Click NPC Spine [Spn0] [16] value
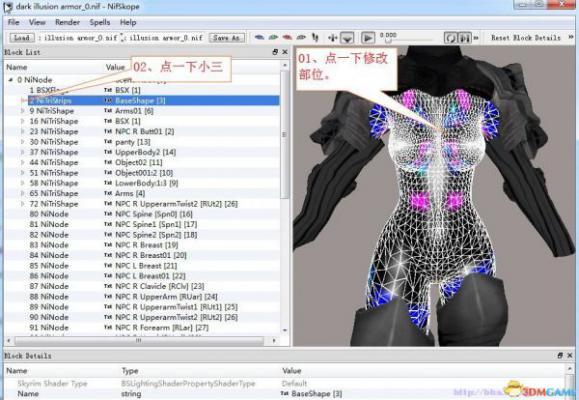This screenshot has width=579, height=400. 154,214
